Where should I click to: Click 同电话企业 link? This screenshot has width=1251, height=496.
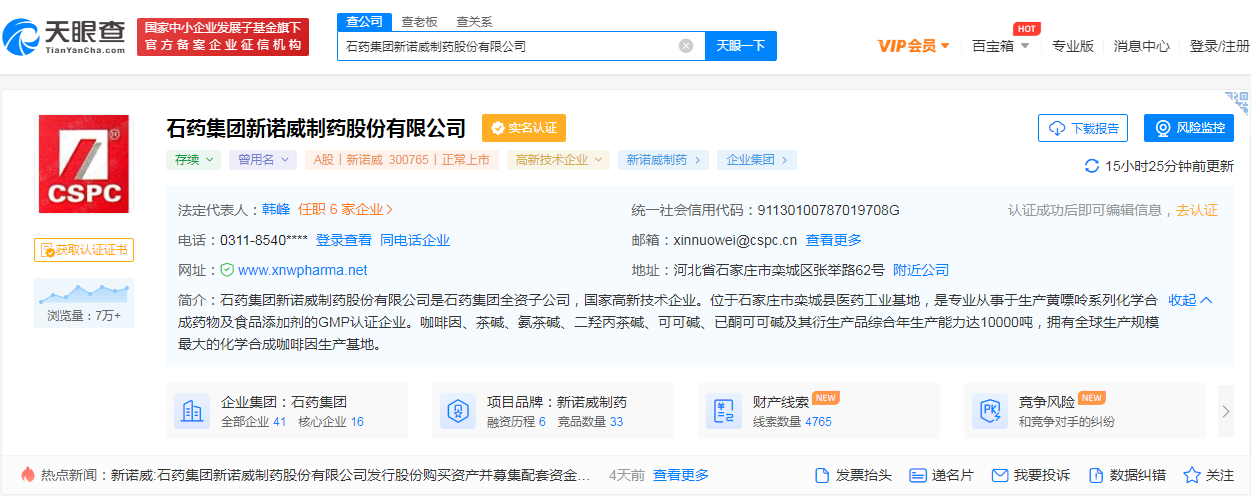[x=415, y=240]
